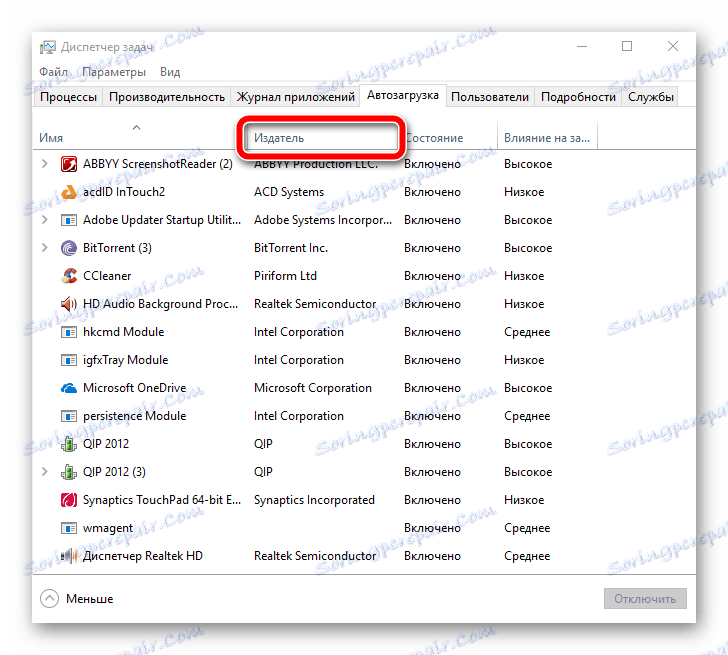The width and height of the screenshot is (728, 655).
Task: Select the Microsoft OneDrive entry
Action: point(134,388)
